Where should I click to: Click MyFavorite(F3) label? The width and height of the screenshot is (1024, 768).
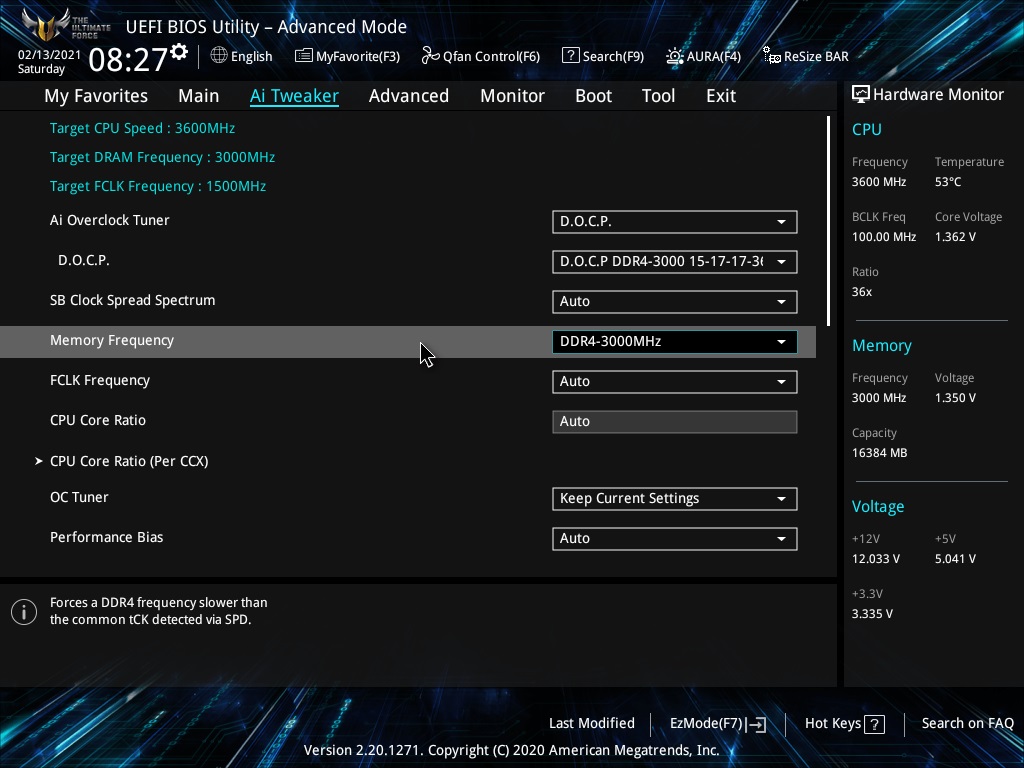tap(358, 57)
